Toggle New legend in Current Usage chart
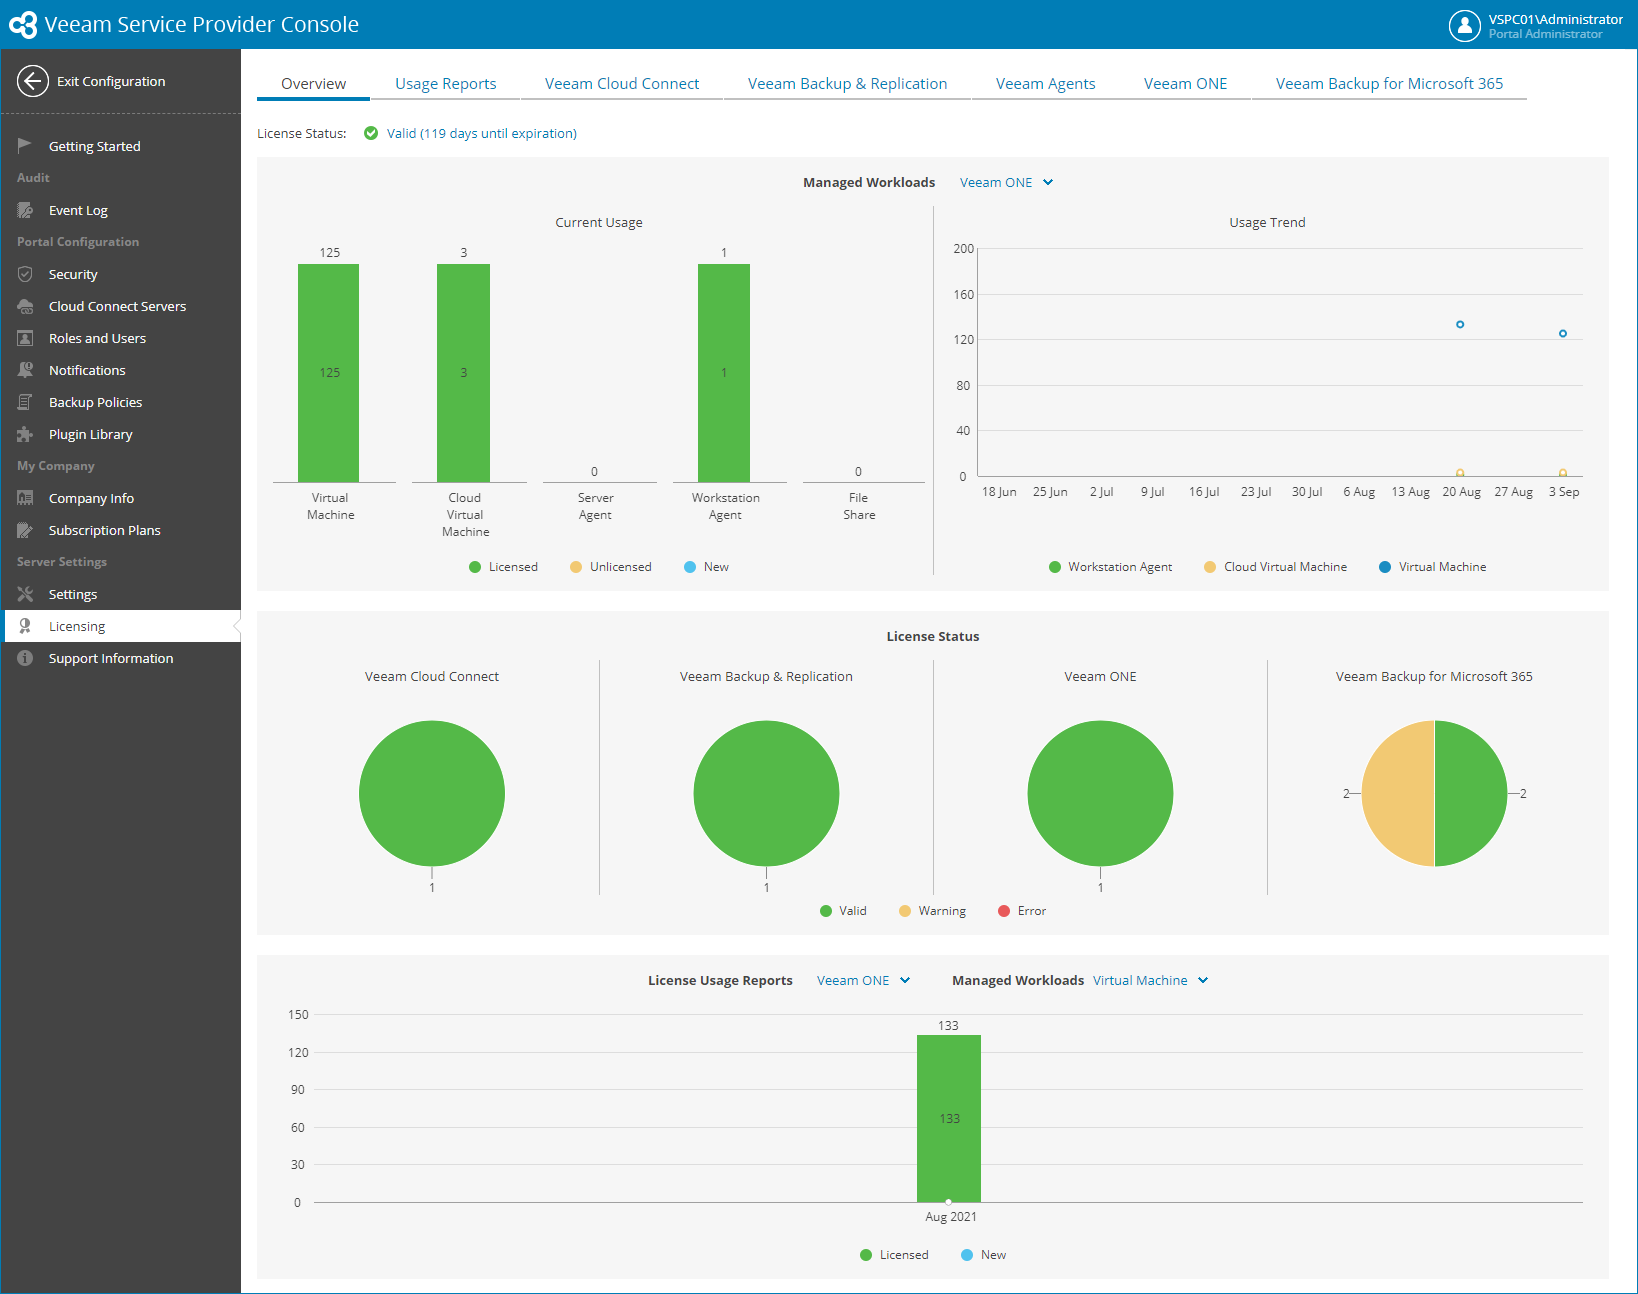 pyautogui.click(x=706, y=567)
